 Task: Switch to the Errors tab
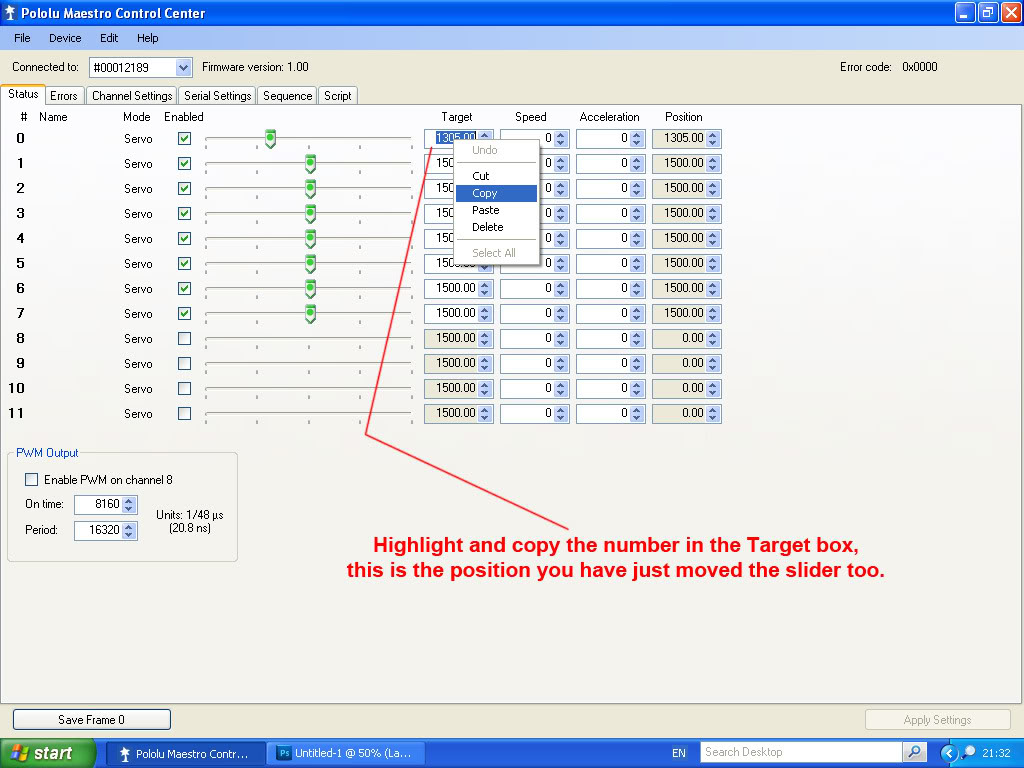pos(63,96)
